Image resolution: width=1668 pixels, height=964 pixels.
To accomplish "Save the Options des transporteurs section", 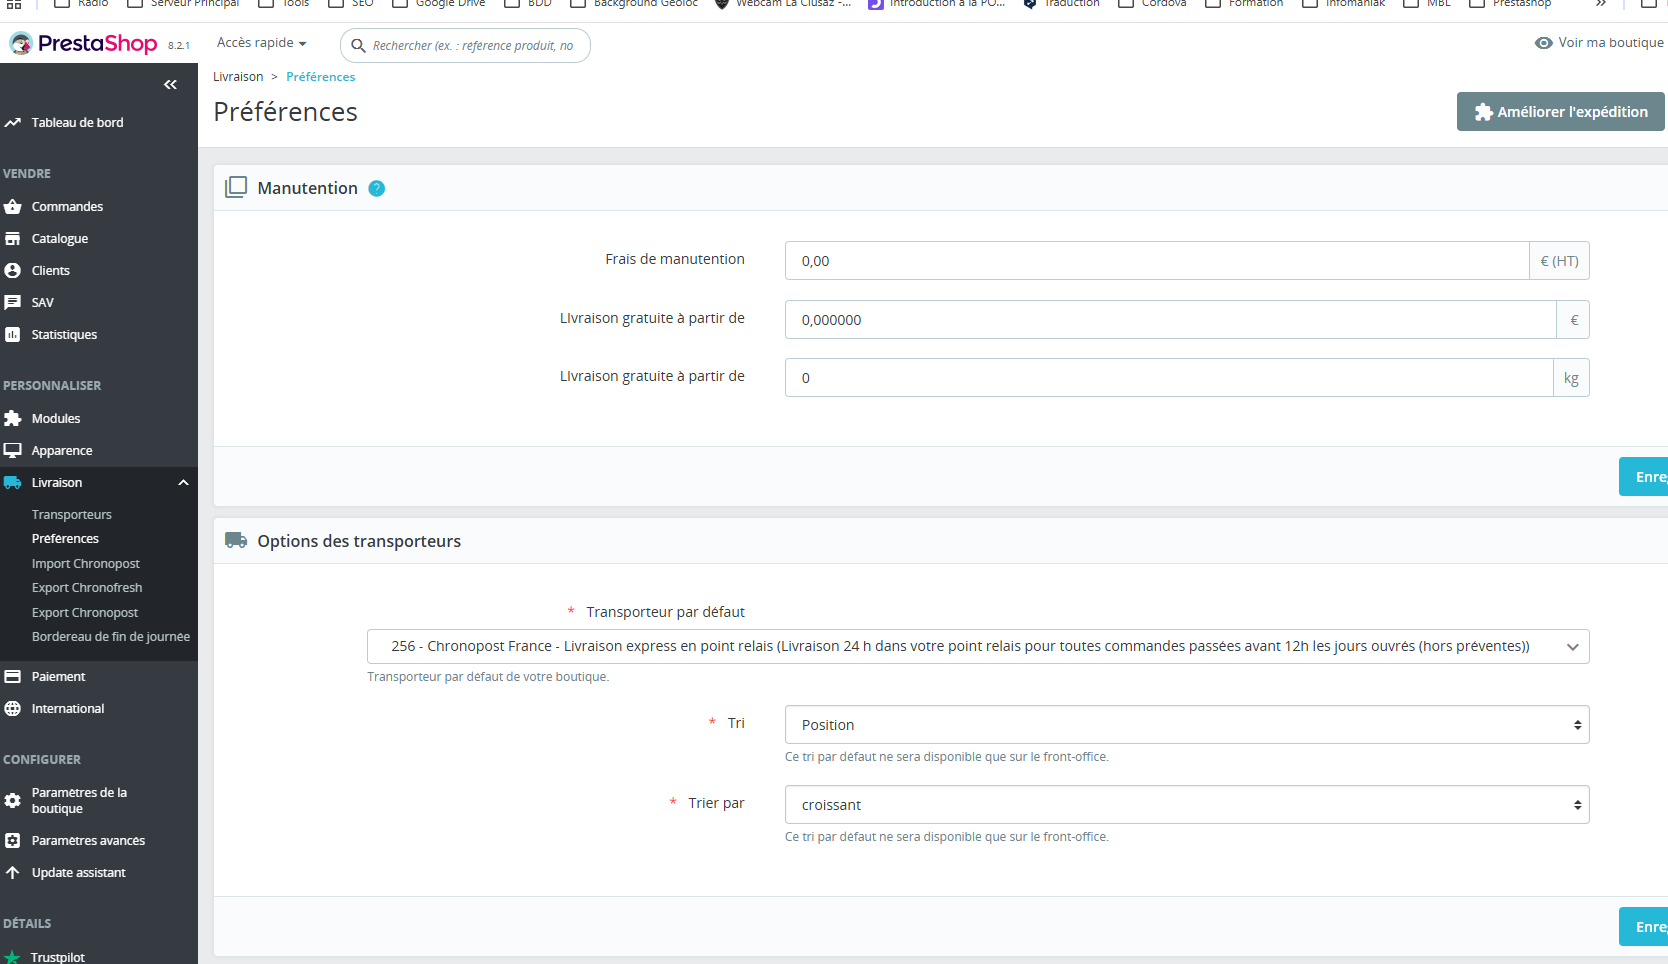I will coord(1644,927).
